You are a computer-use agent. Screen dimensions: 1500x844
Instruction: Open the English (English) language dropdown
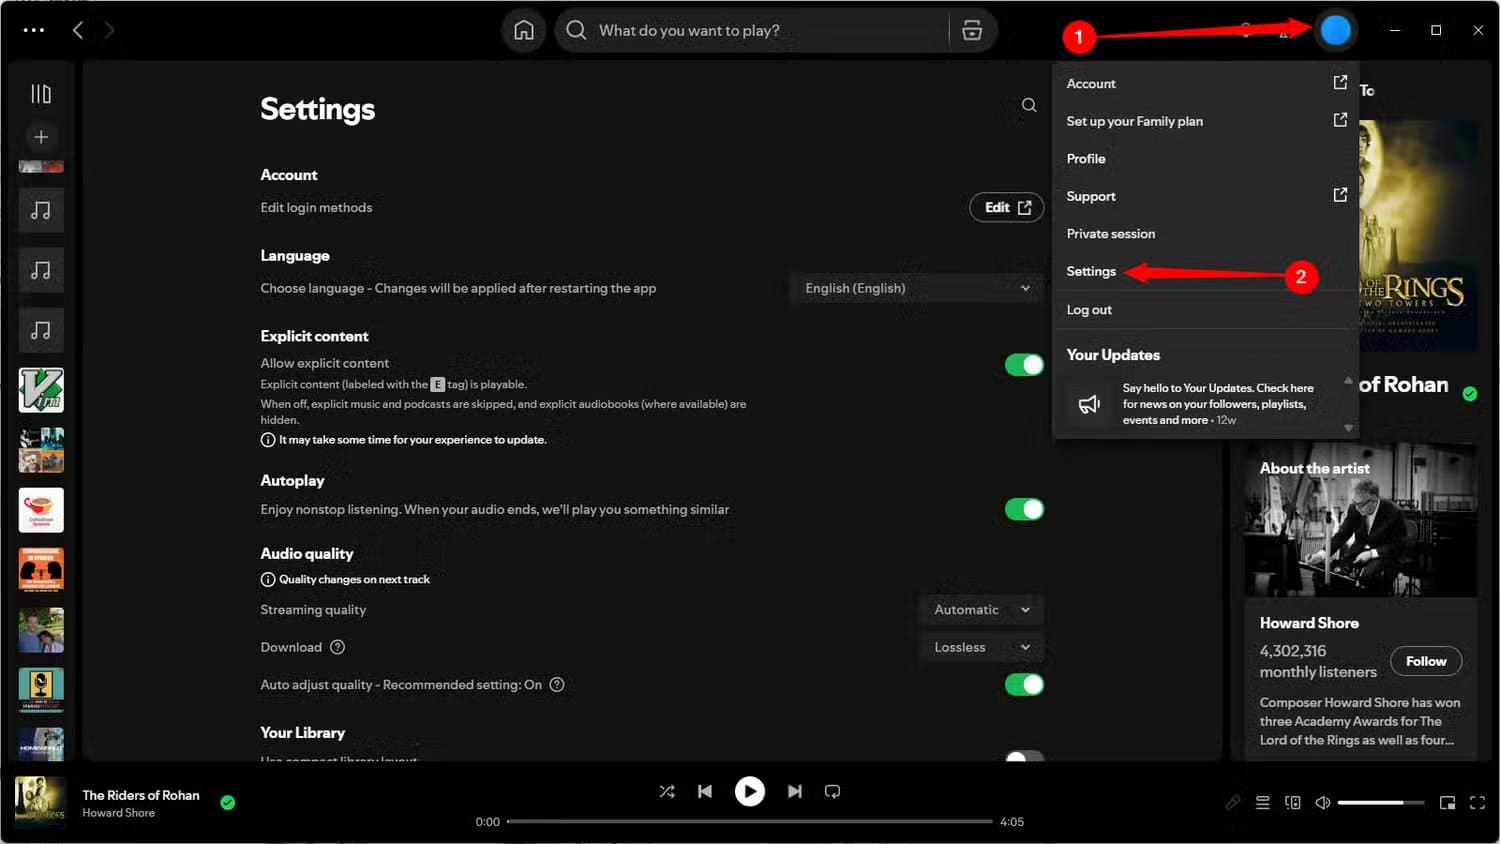click(x=916, y=288)
